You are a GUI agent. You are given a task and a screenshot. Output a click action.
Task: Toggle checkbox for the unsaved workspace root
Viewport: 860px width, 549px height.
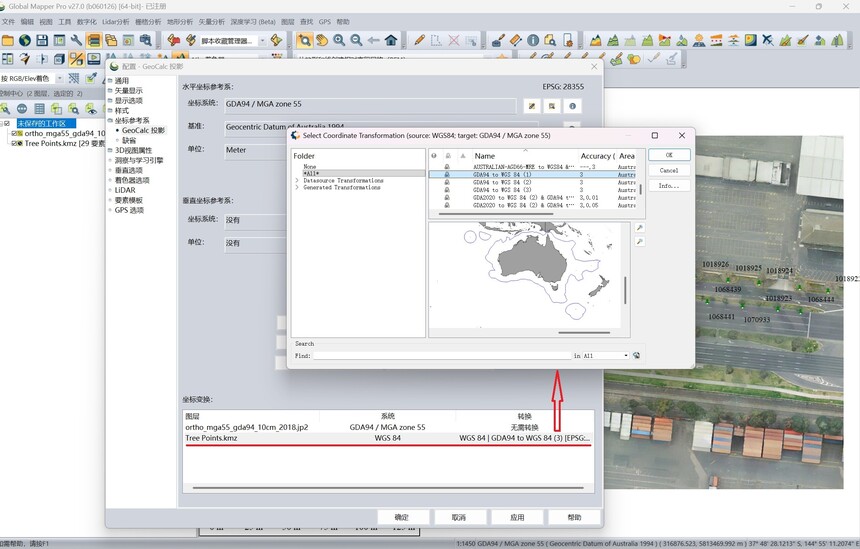[7, 123]
